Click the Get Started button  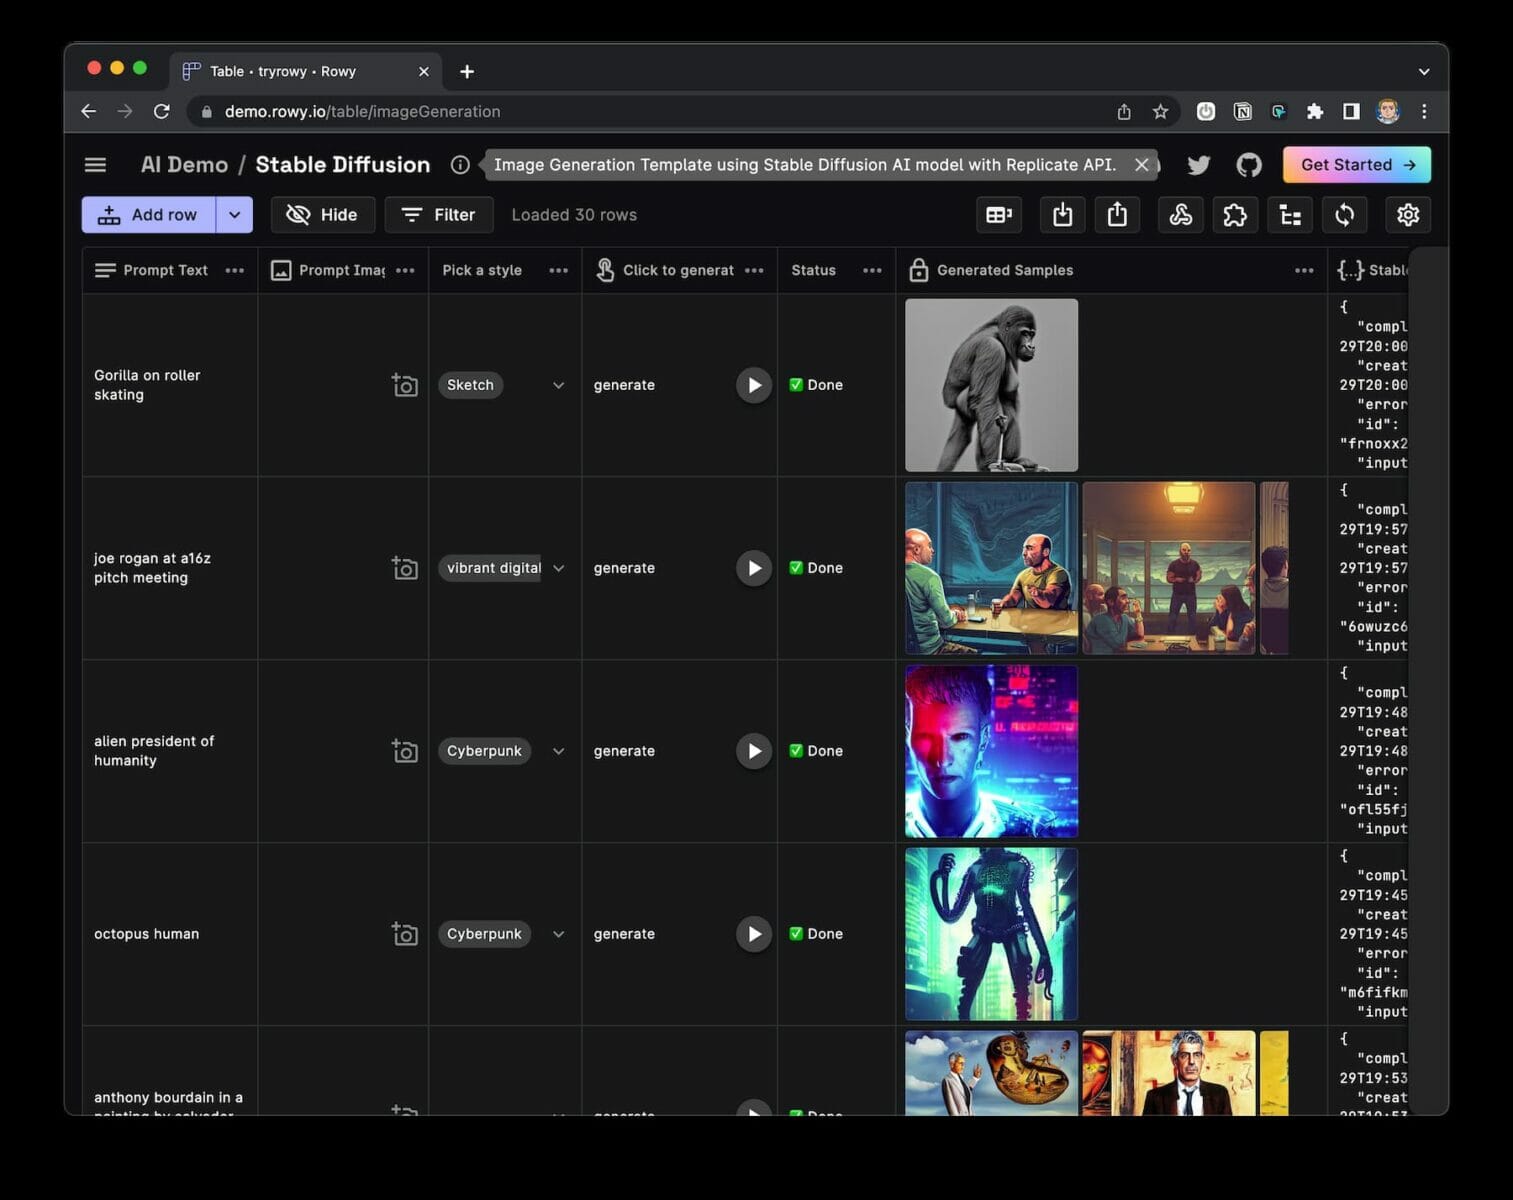click(1356, 165)
